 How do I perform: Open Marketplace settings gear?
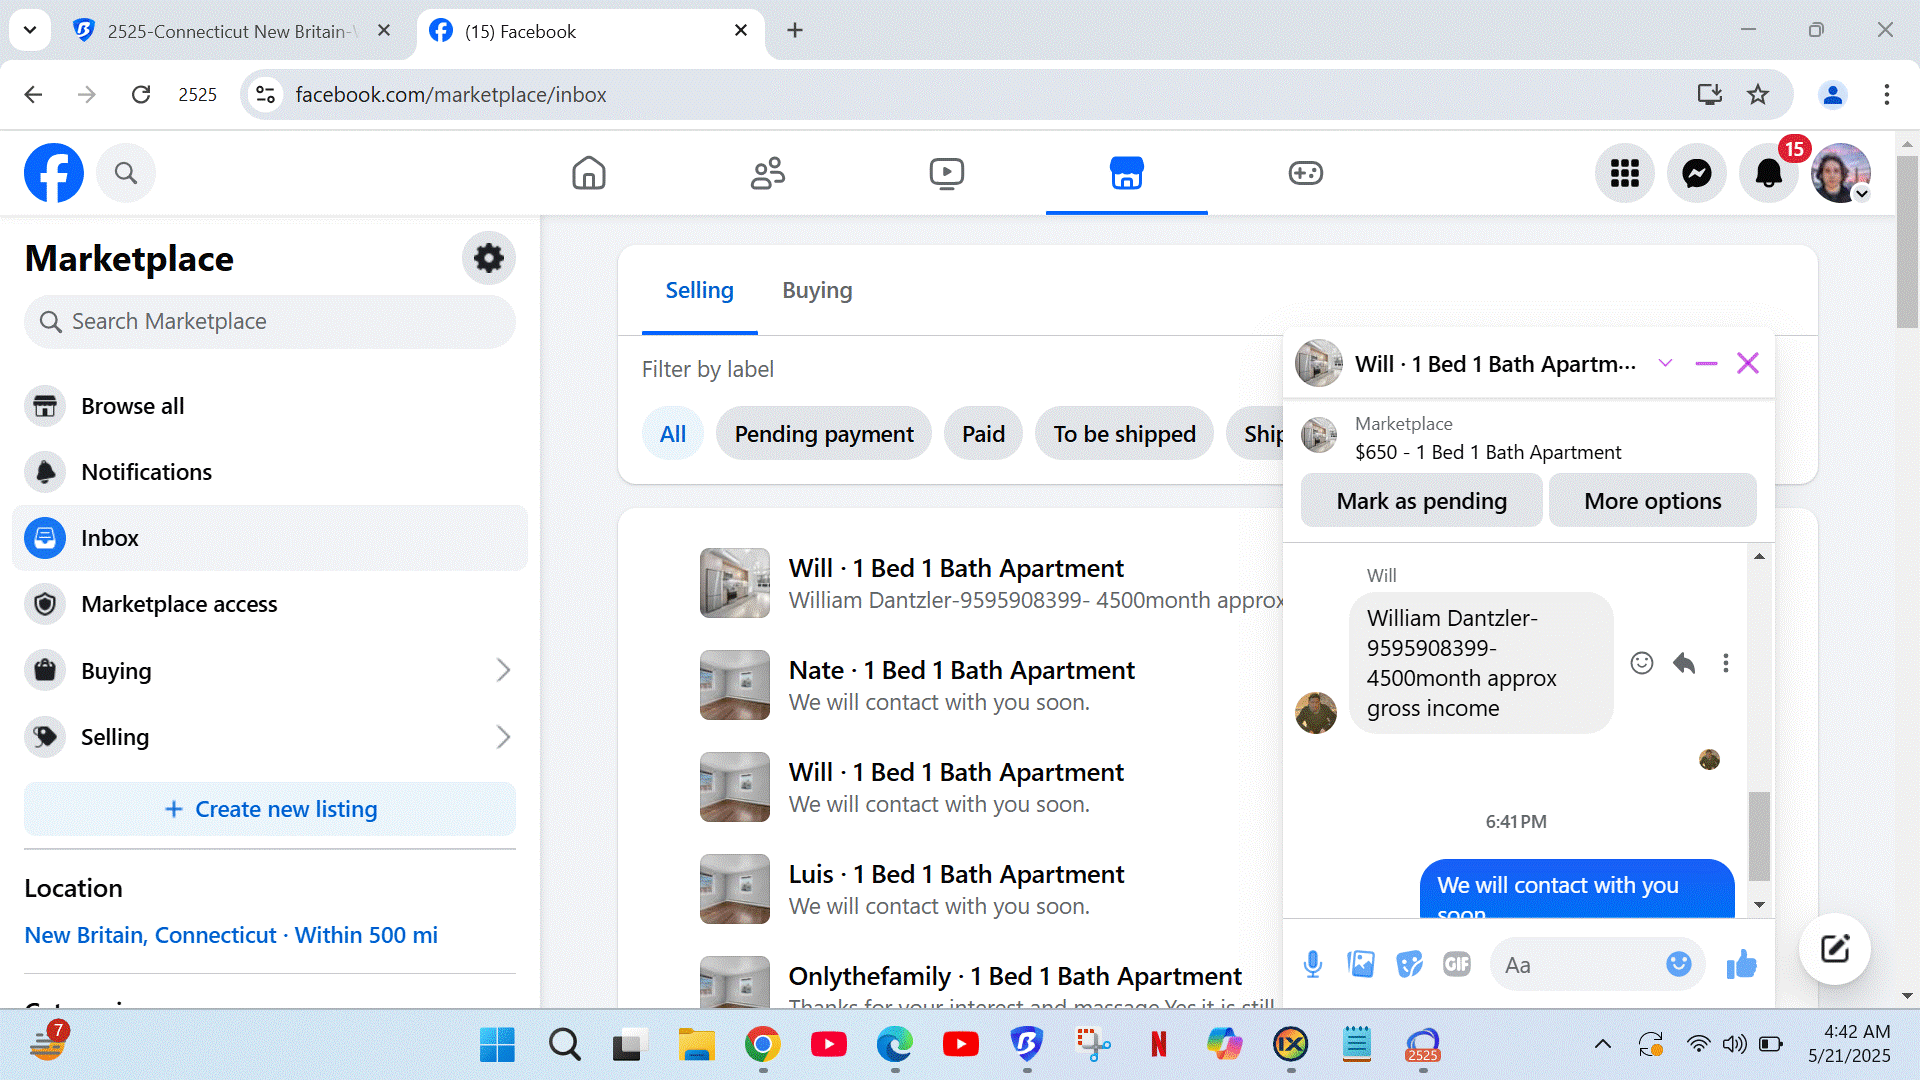tap(489, 258)
